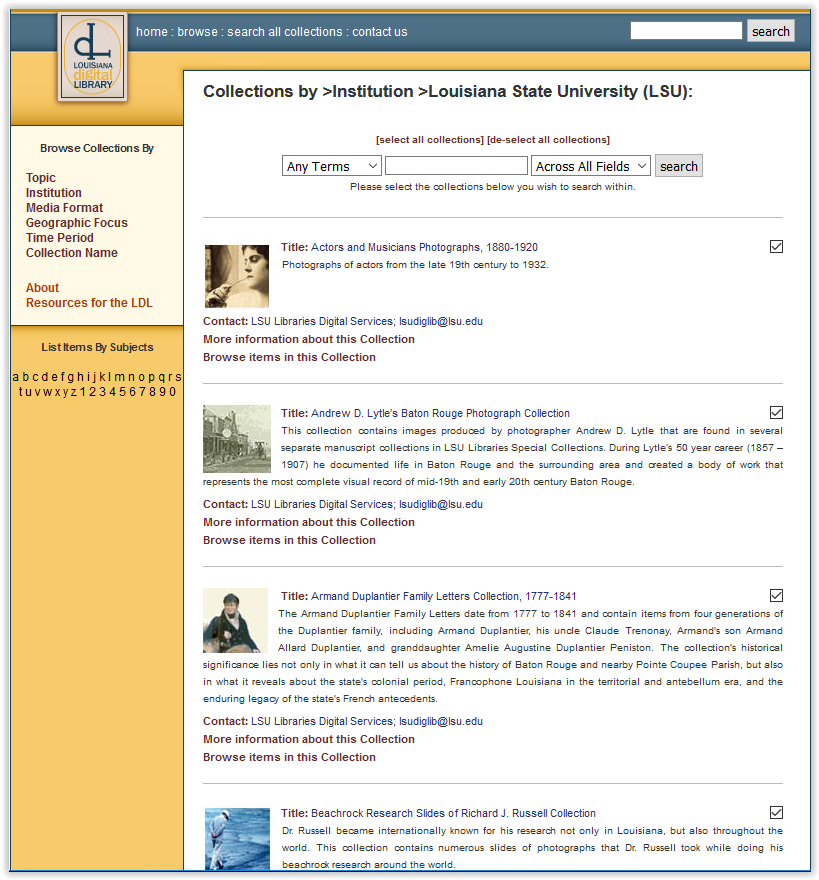Image resolution: width=819 pixels, height=880 pixels.
Task: Browse collections by Collection Name
Action: (72, 253)
